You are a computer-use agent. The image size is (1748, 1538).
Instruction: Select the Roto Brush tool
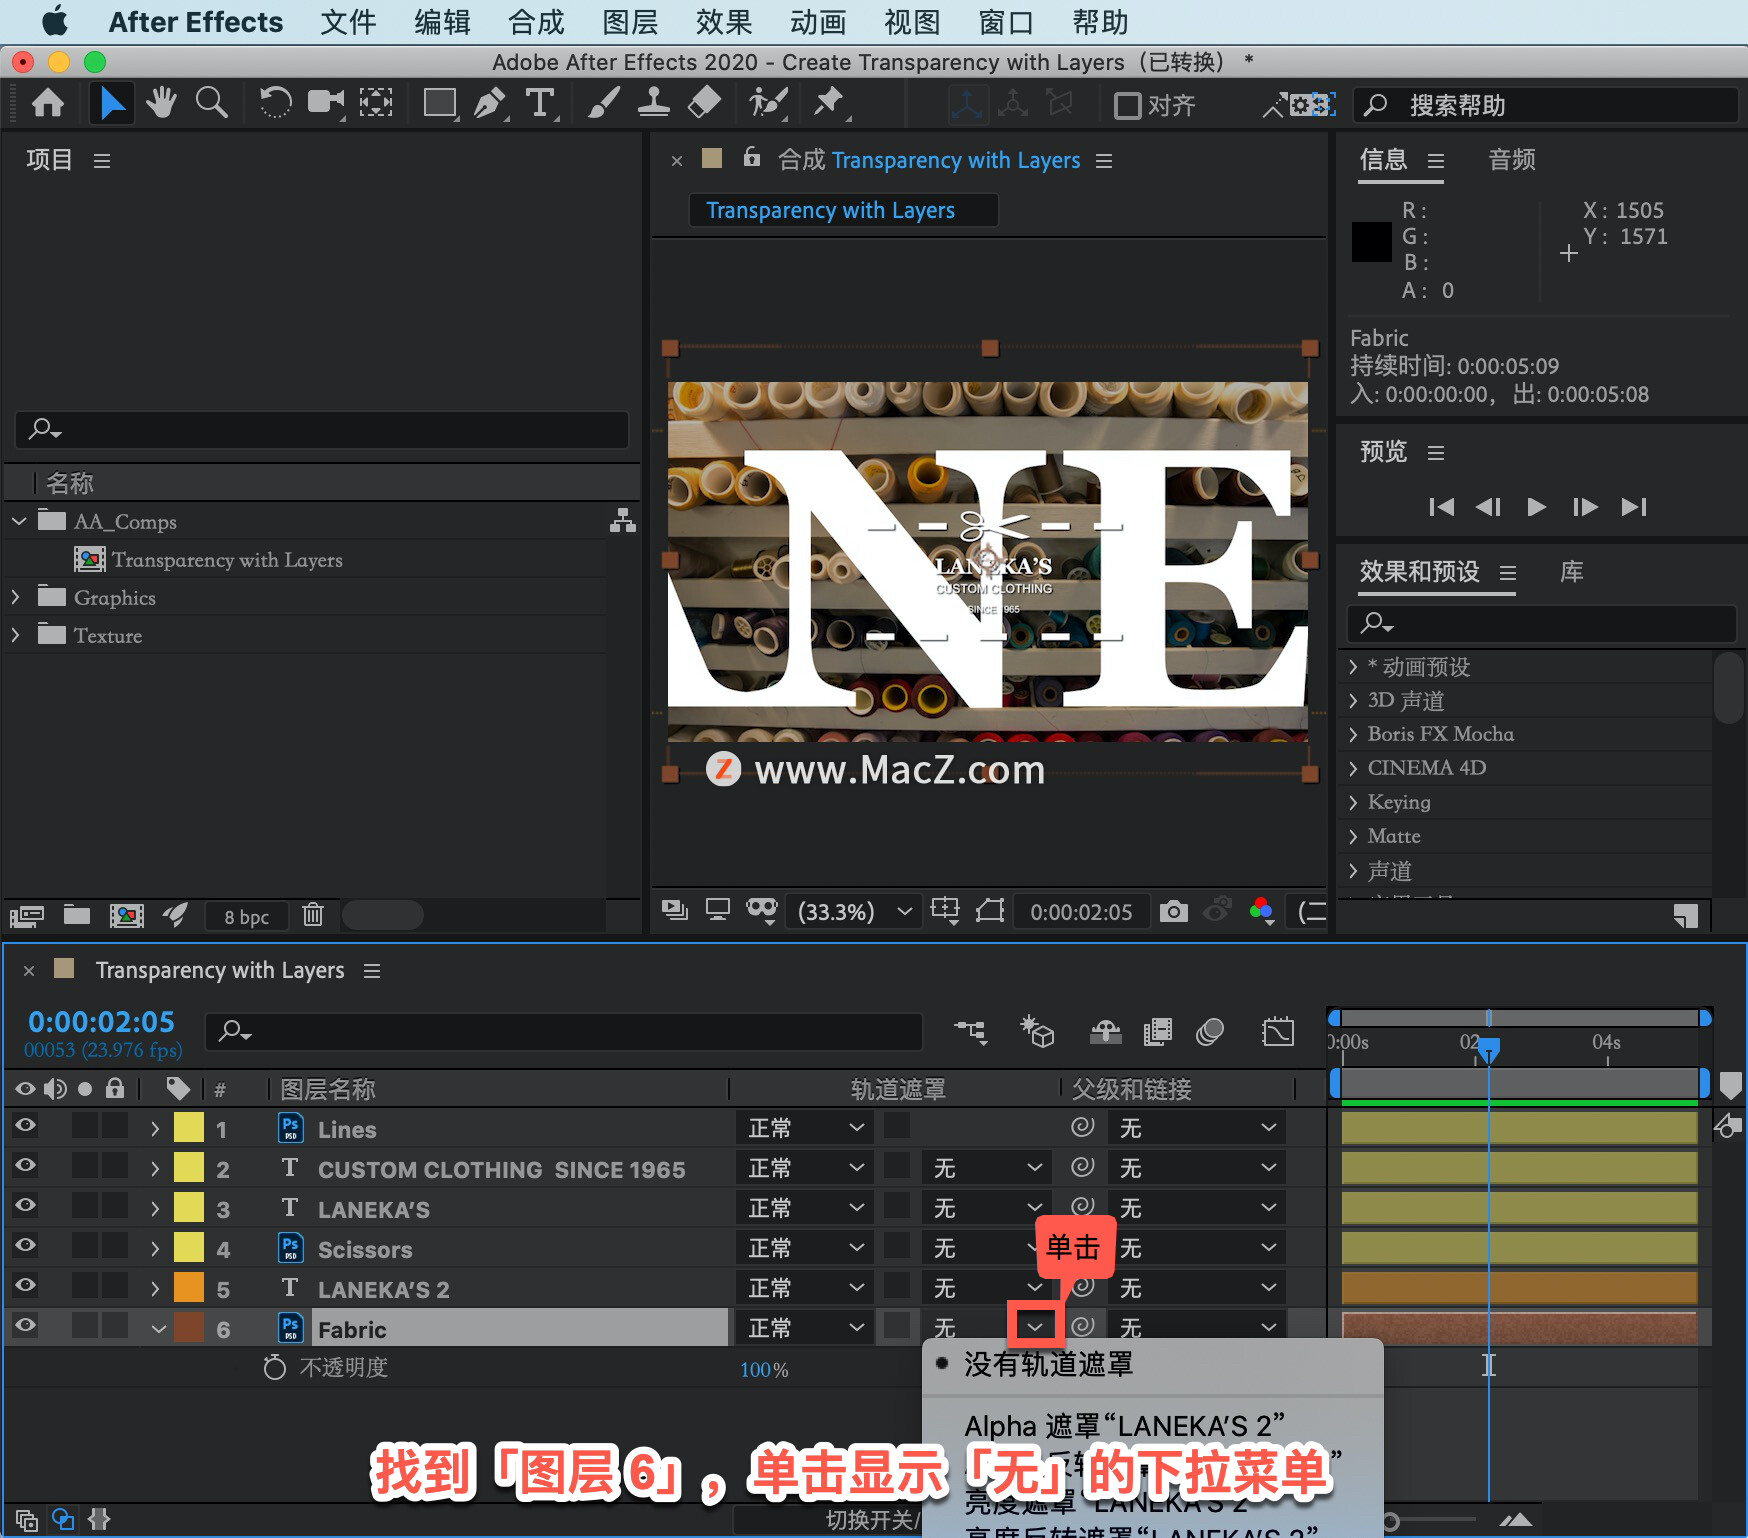click(x=768, y=103)
